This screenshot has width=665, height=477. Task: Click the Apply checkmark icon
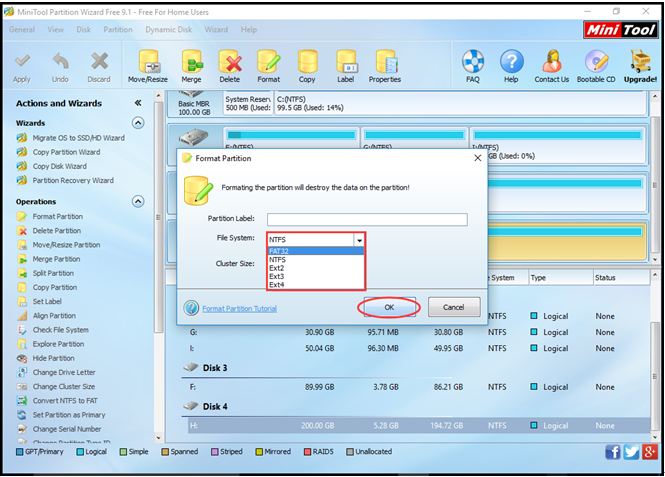22,62
